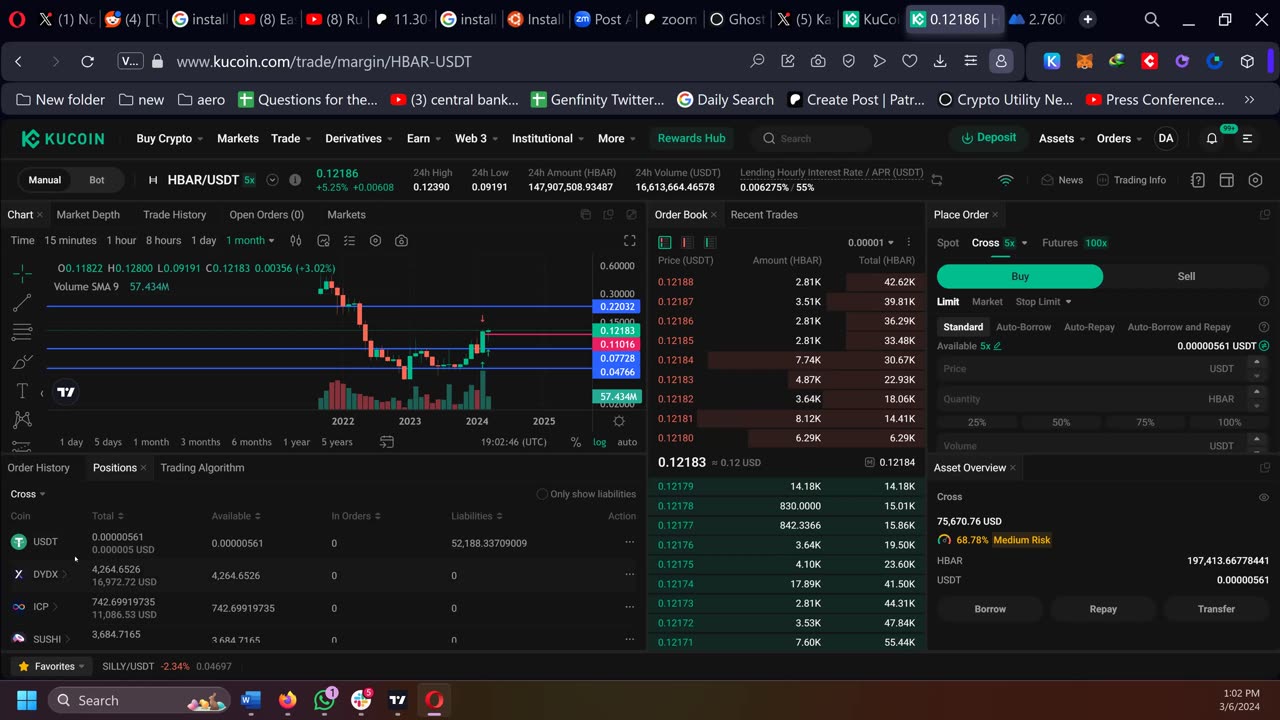Click the Price input field
The height and width of the screenshot is (720, 1280).
[x=1103, y=369]
